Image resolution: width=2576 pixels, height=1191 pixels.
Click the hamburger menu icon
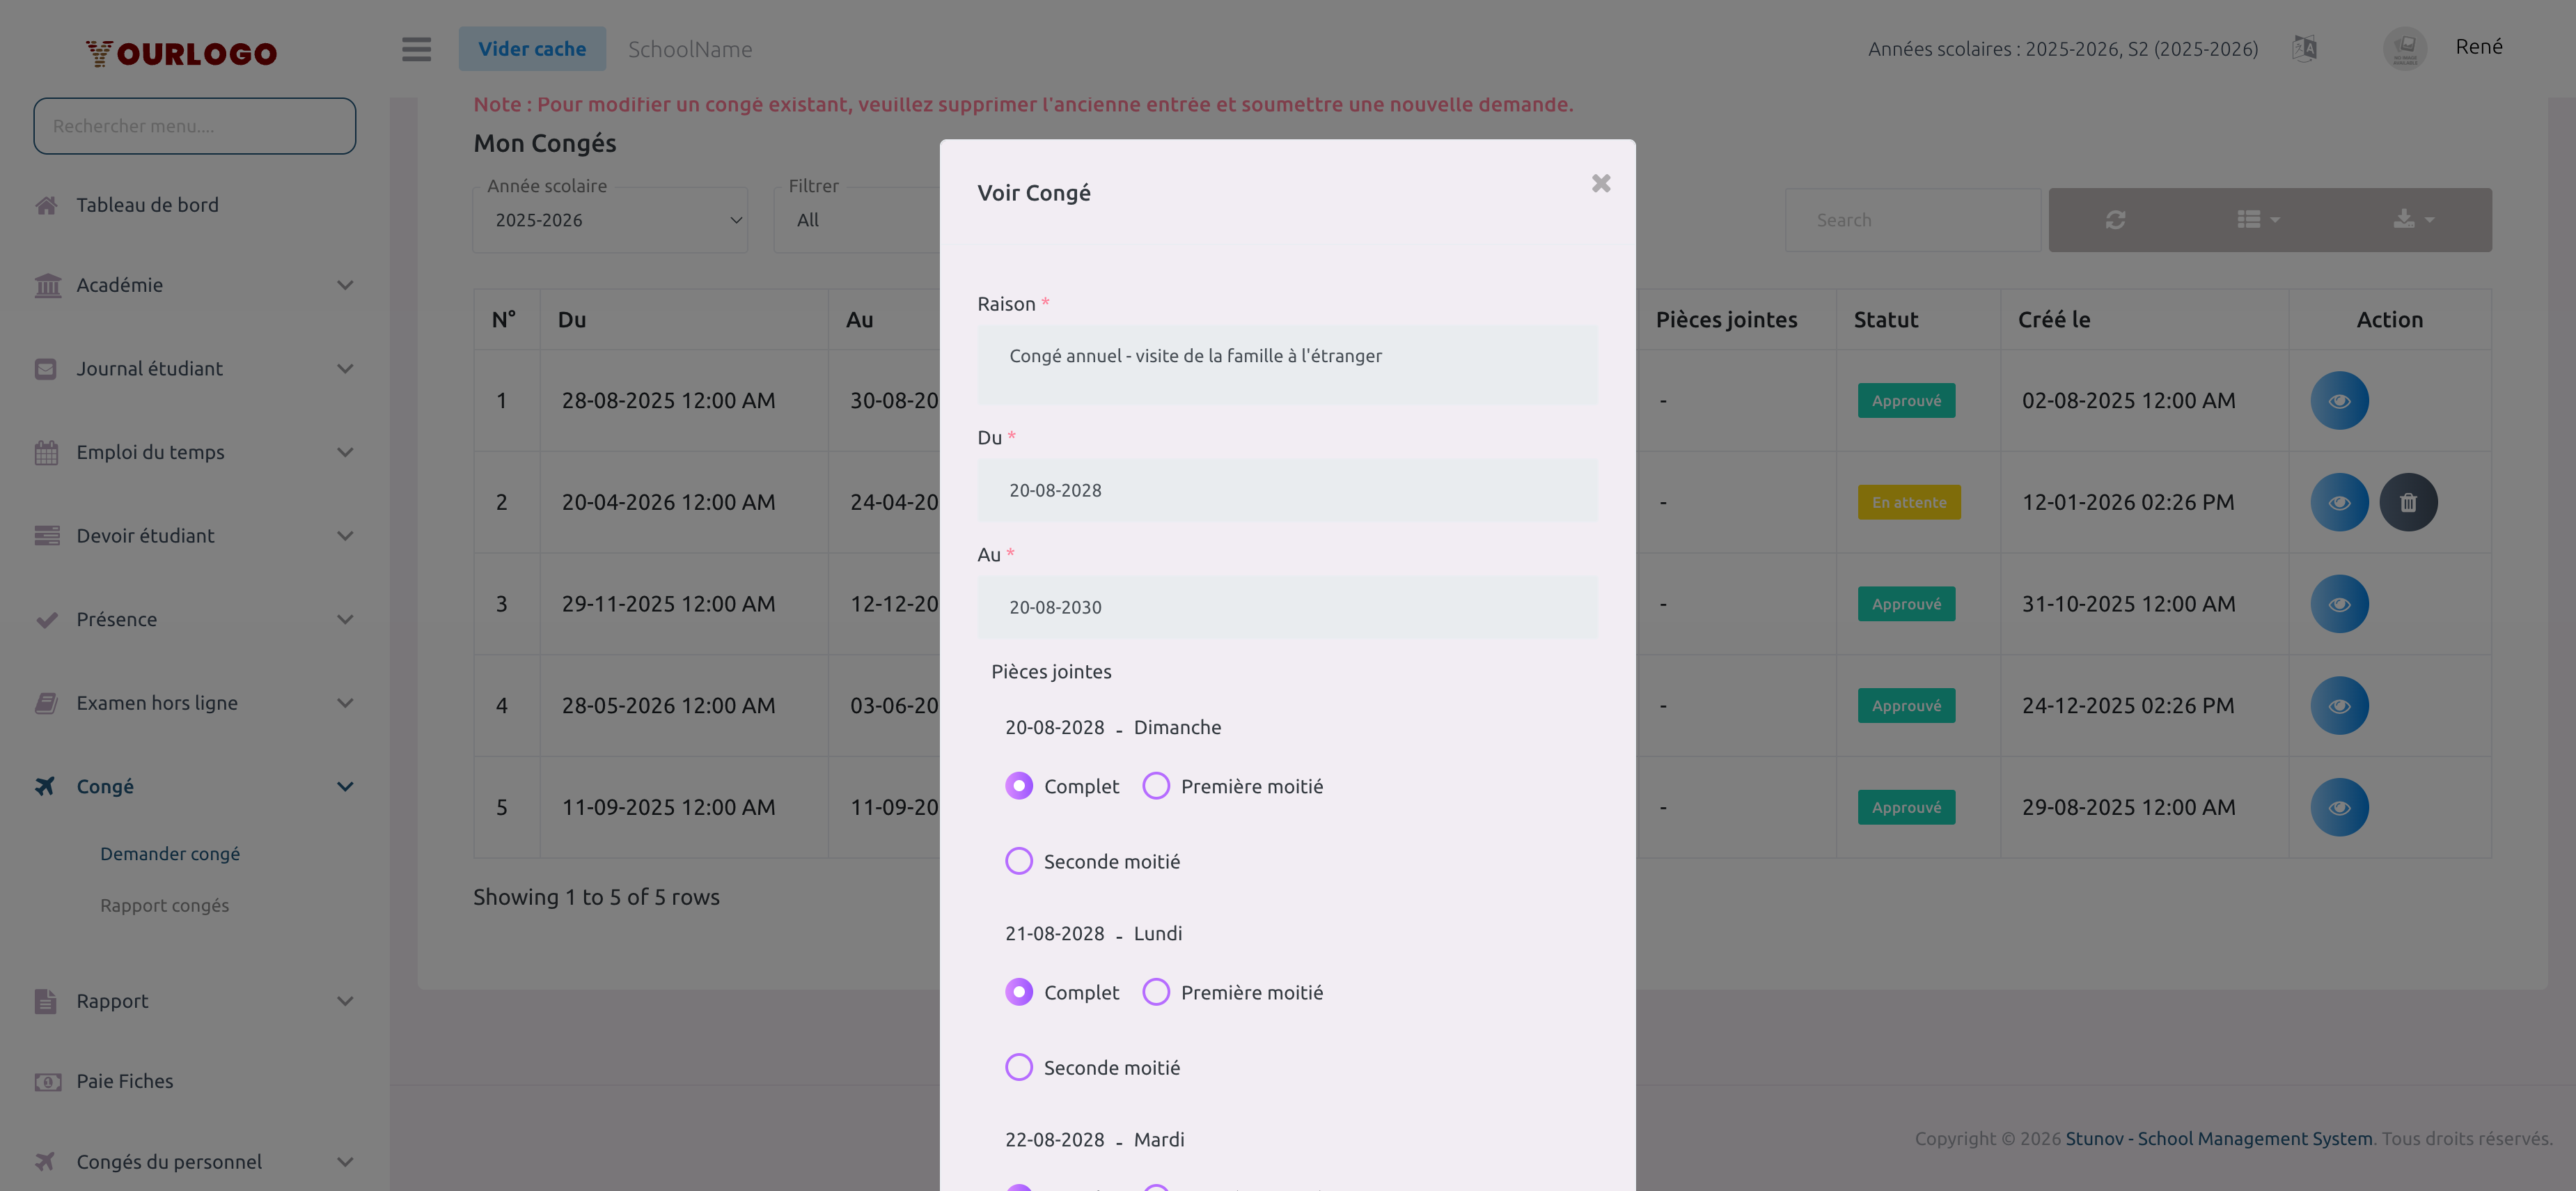click(416, 49)
